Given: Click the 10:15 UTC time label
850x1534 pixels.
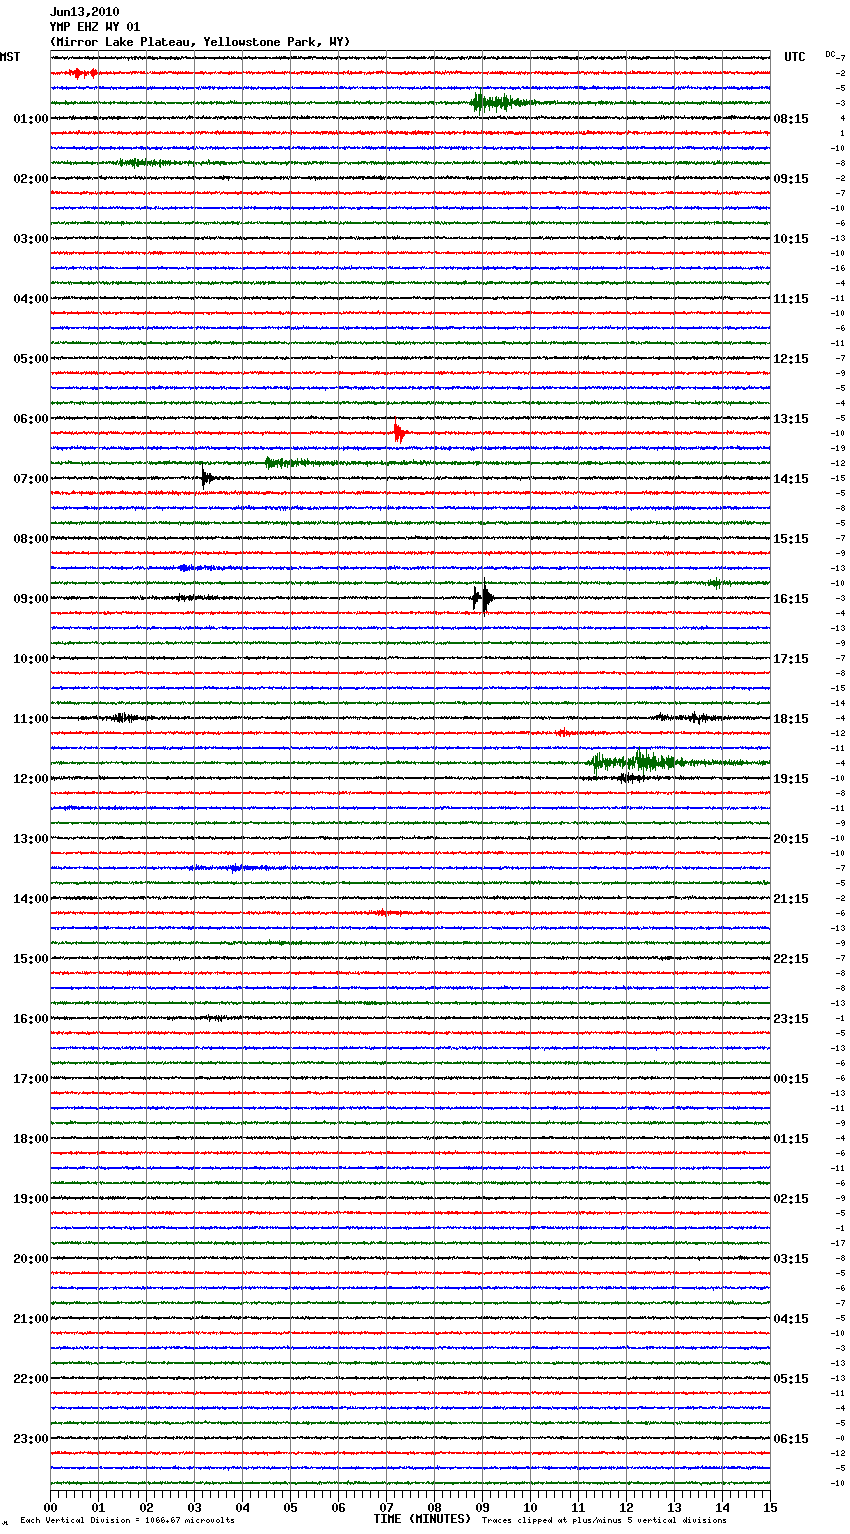Looking at the screenshot, I should pos(791,239).
